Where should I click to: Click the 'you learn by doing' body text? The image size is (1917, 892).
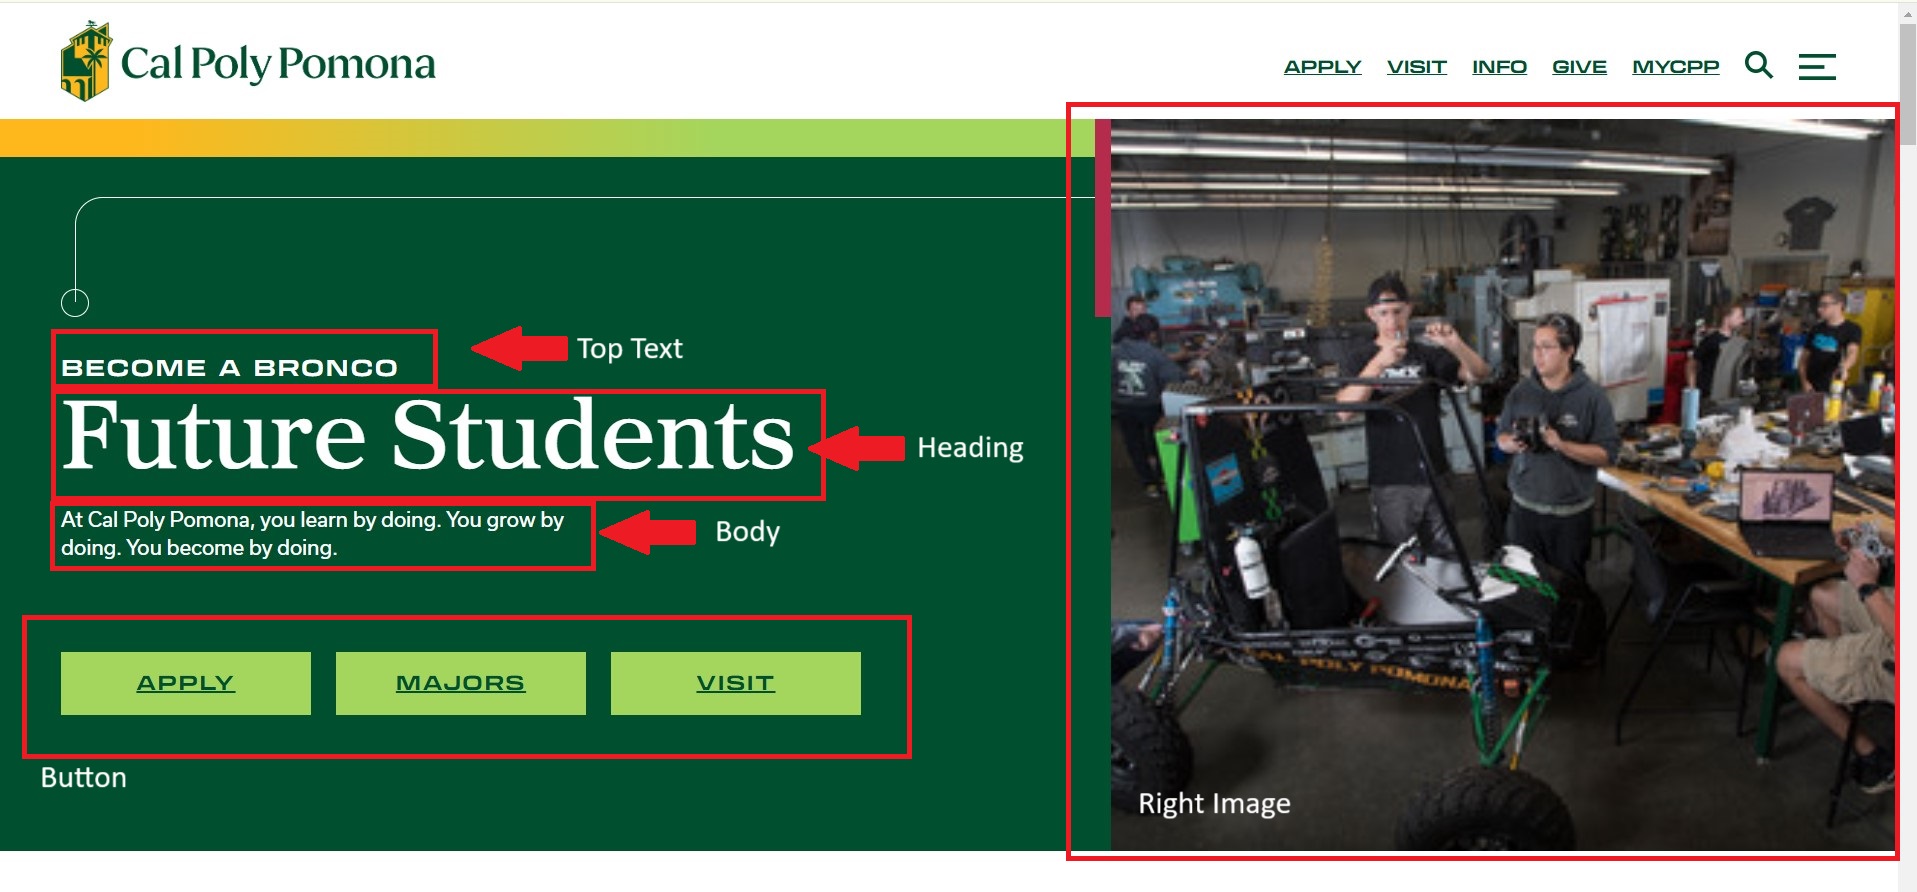[313, 533]
